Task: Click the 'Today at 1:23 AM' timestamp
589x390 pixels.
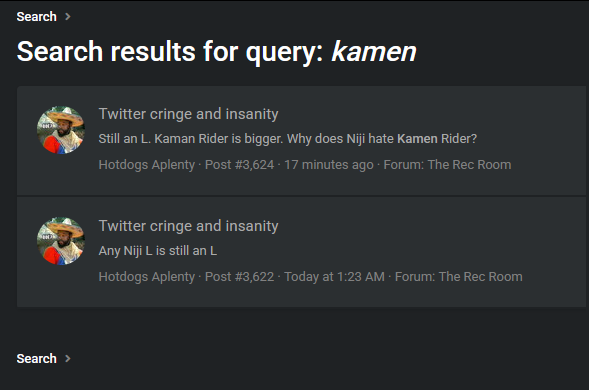Action: (334, 277)
